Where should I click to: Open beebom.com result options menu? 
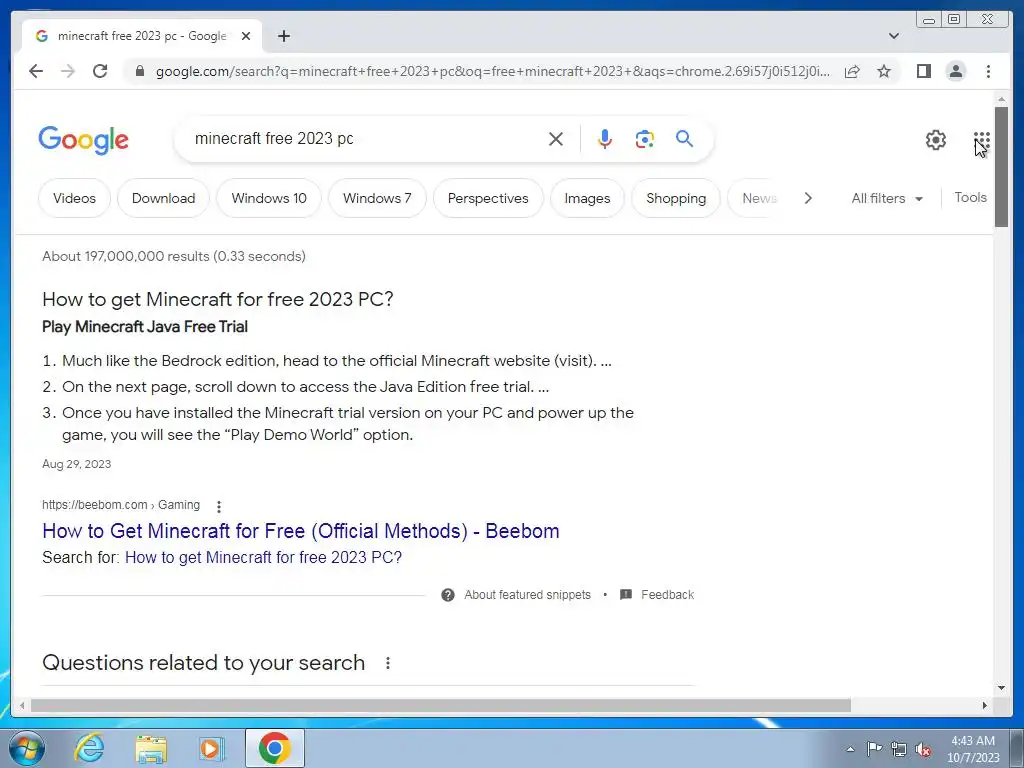[219, 506]
